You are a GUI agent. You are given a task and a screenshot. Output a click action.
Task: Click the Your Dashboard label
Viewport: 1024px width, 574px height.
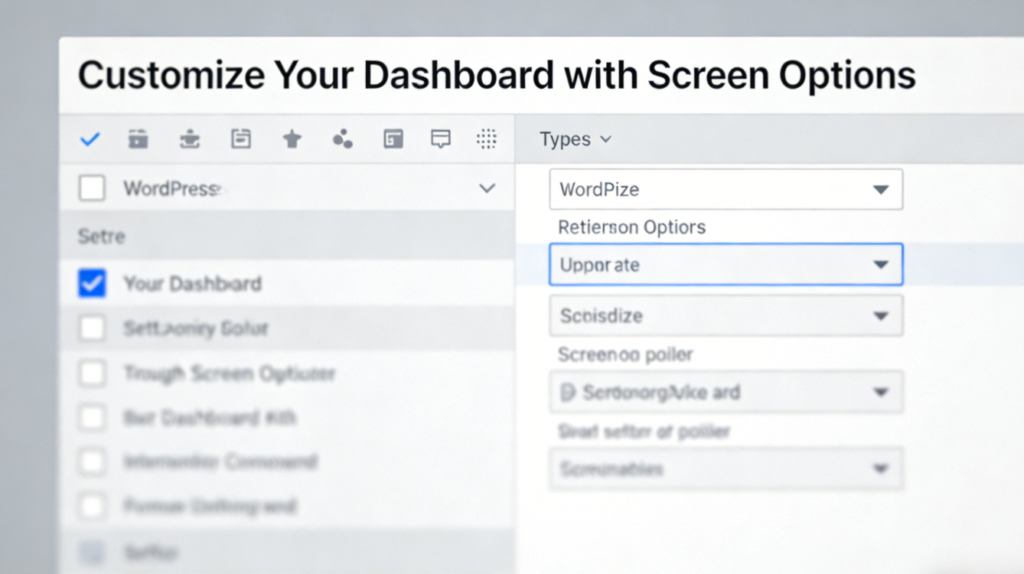click(x=192, y=284)
